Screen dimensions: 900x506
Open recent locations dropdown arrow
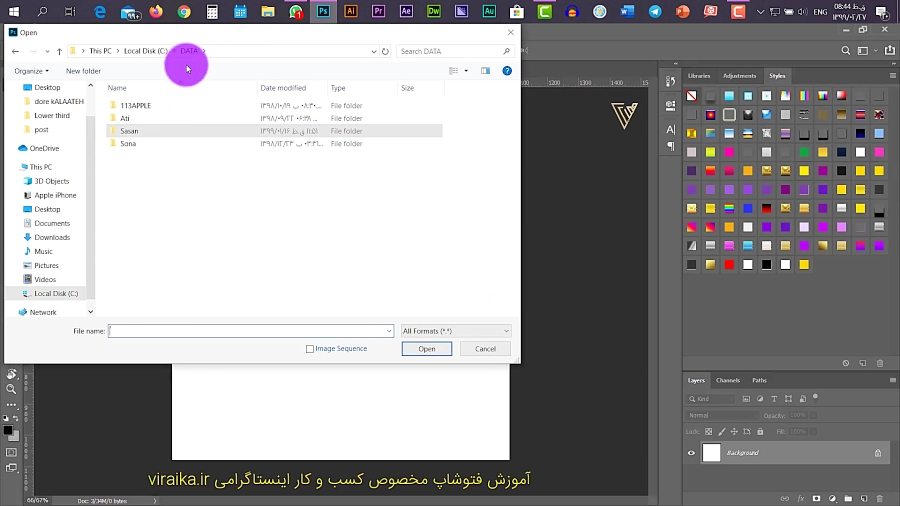point(47,52)
